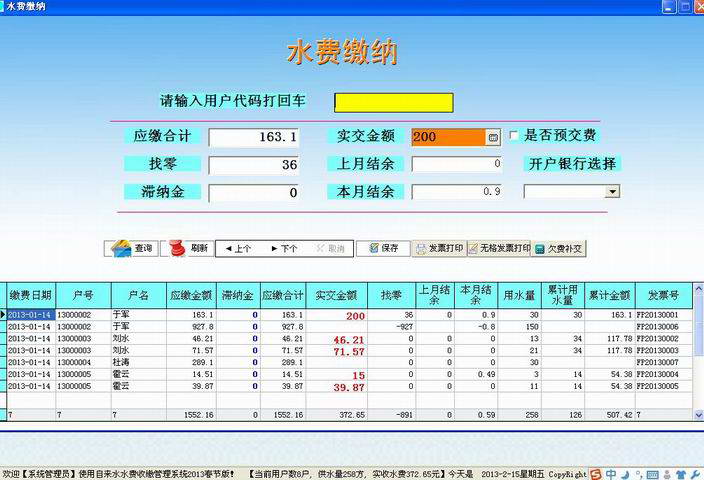Click the 实交金额 column header in table

[336, 295]
